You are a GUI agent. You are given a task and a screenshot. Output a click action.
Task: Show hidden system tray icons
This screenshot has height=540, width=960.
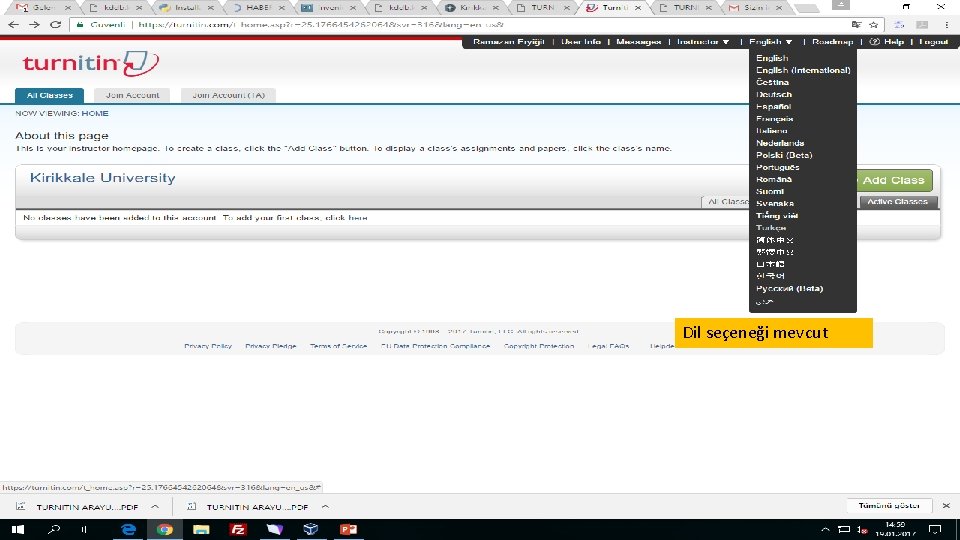coord(825,530)
